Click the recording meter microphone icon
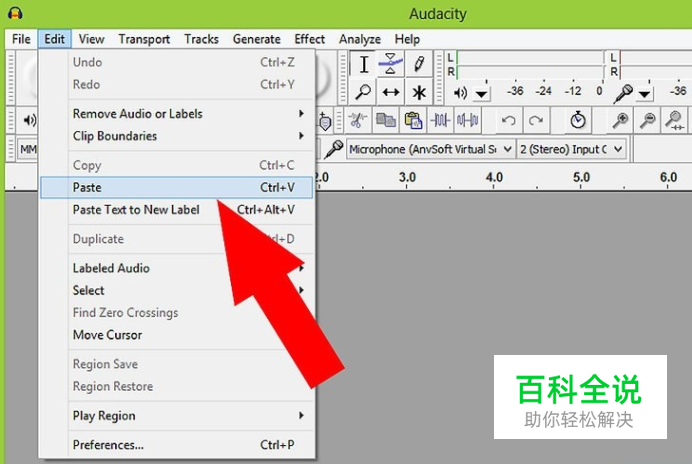This screenshot has width=692, height=464. click(x=623, y=94)
